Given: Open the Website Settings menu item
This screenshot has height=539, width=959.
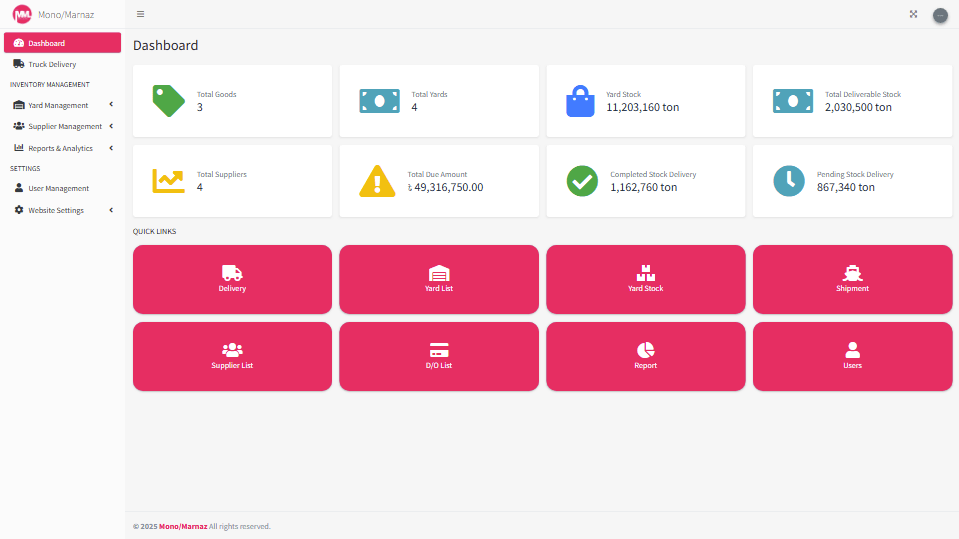Looking at the screenshot, I should (62, 210).
